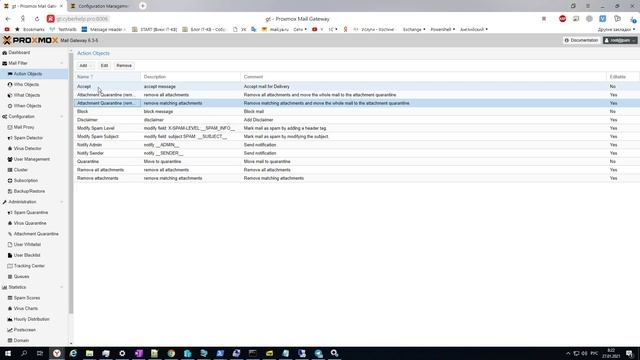Open the Add dropdown button
Screen dimensions: 640x360
click(86, 65)
